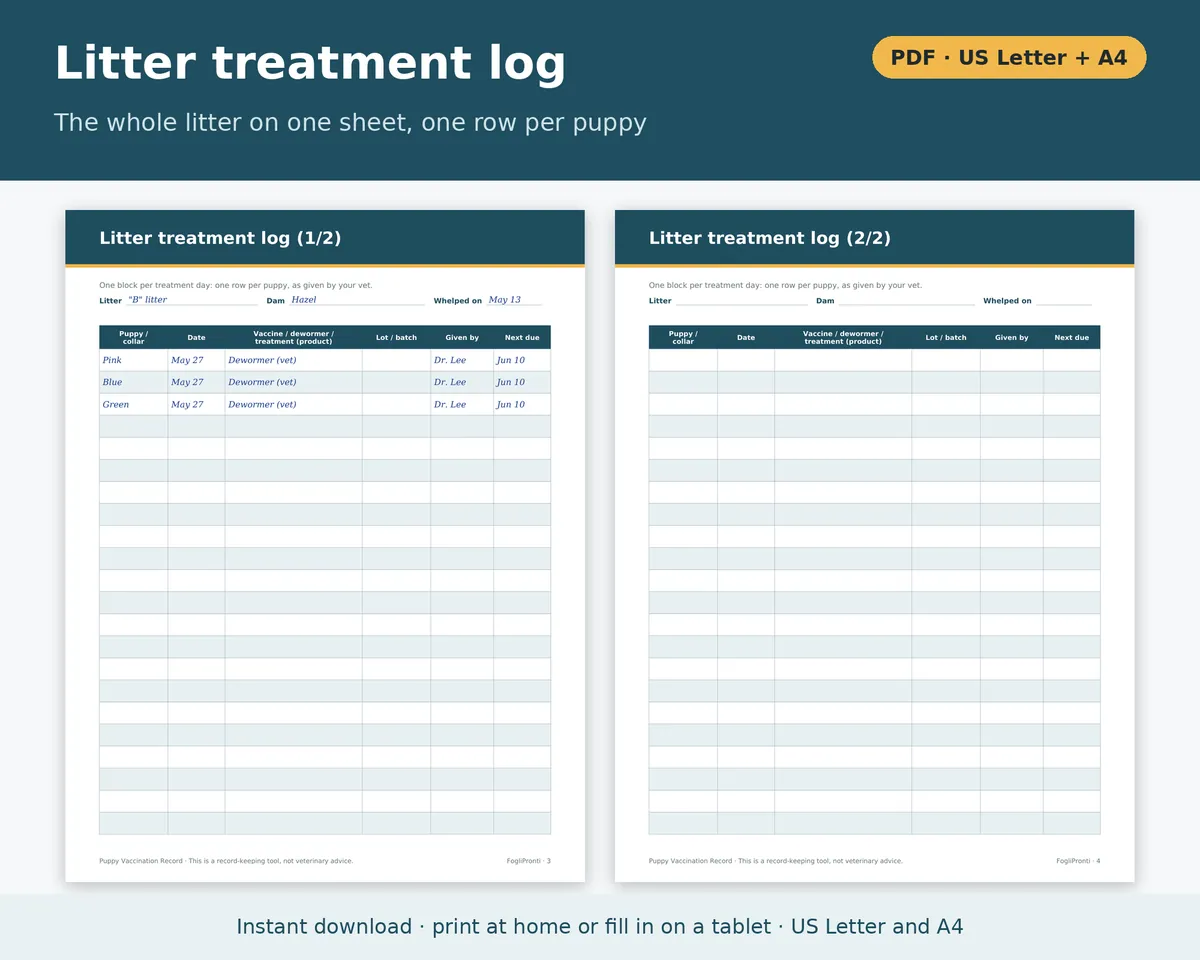Click the "Given by" column header on page 2/2
The image size is (1200, 960).
[x=1012, y=337]
